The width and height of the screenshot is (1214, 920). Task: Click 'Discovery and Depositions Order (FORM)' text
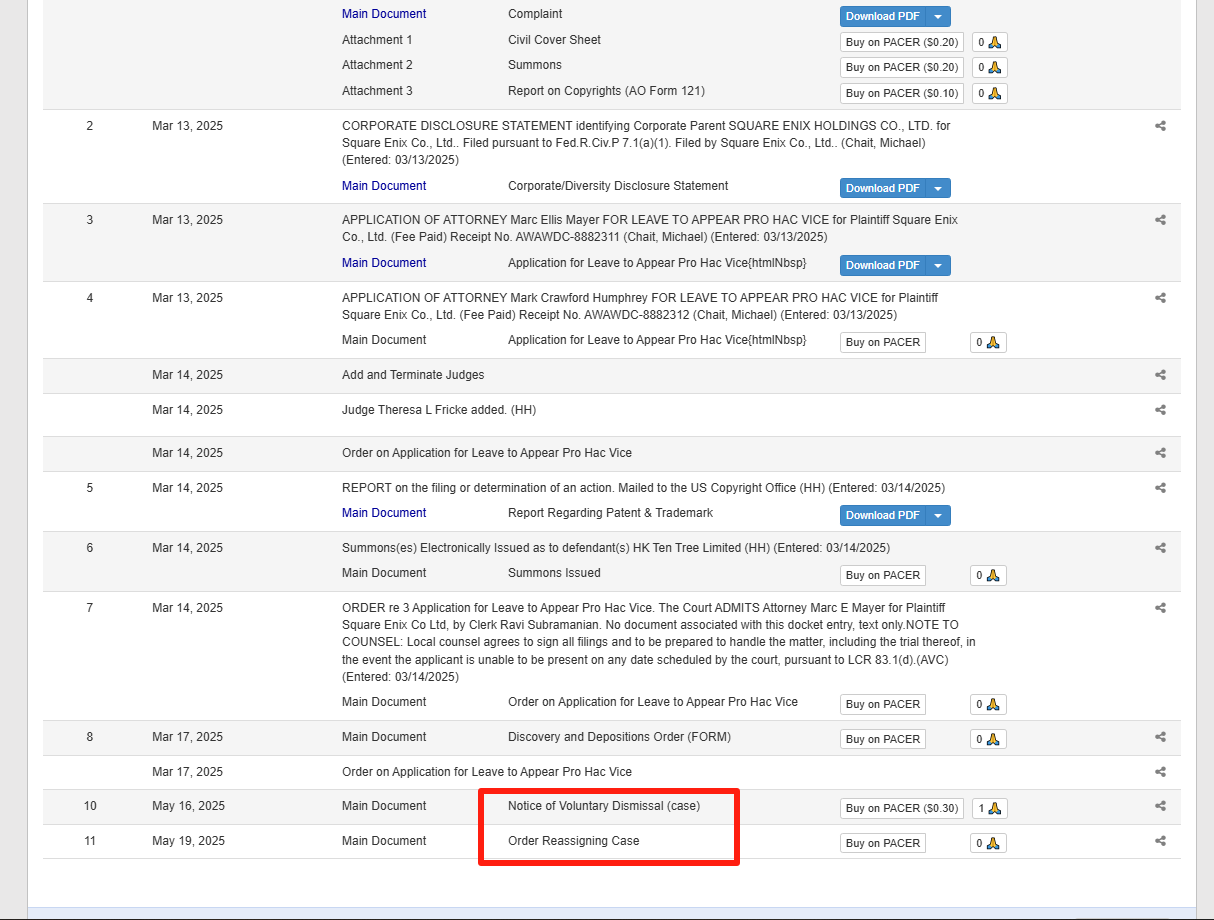pyautogui.click(x=619, y=737)
